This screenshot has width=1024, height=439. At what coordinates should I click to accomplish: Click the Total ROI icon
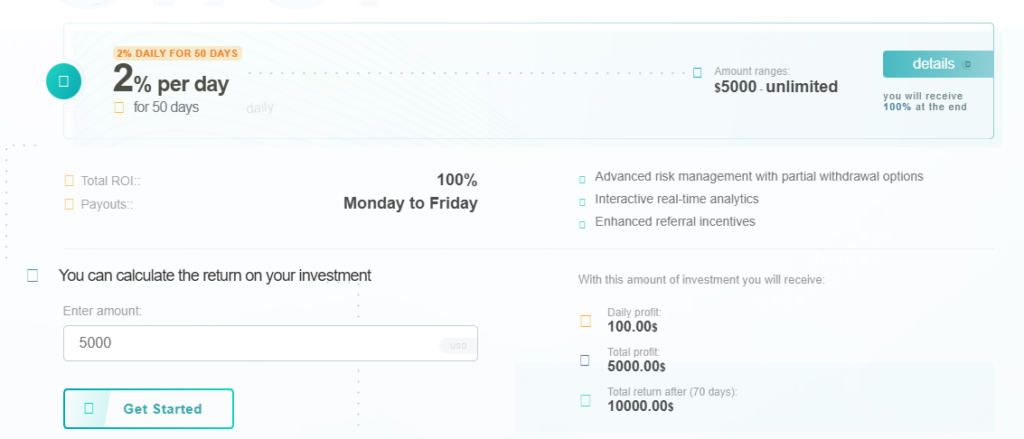(x=69, y=181)
